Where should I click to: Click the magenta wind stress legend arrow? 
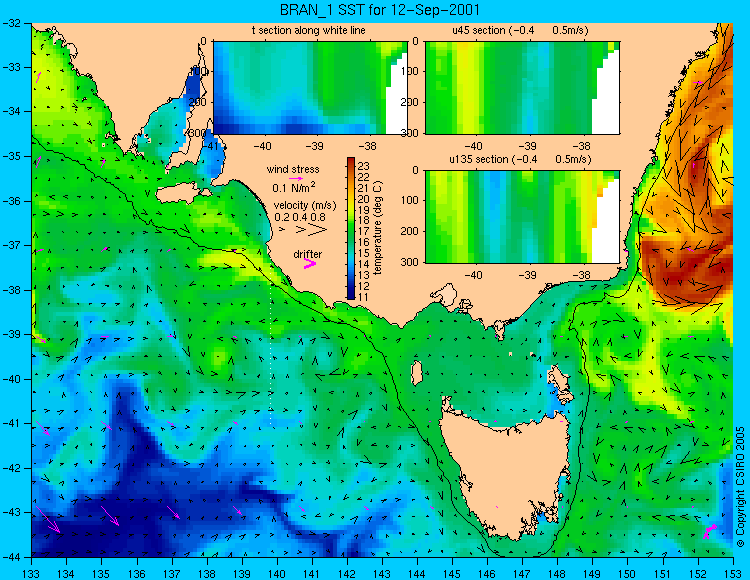click(x=296, y=178)
